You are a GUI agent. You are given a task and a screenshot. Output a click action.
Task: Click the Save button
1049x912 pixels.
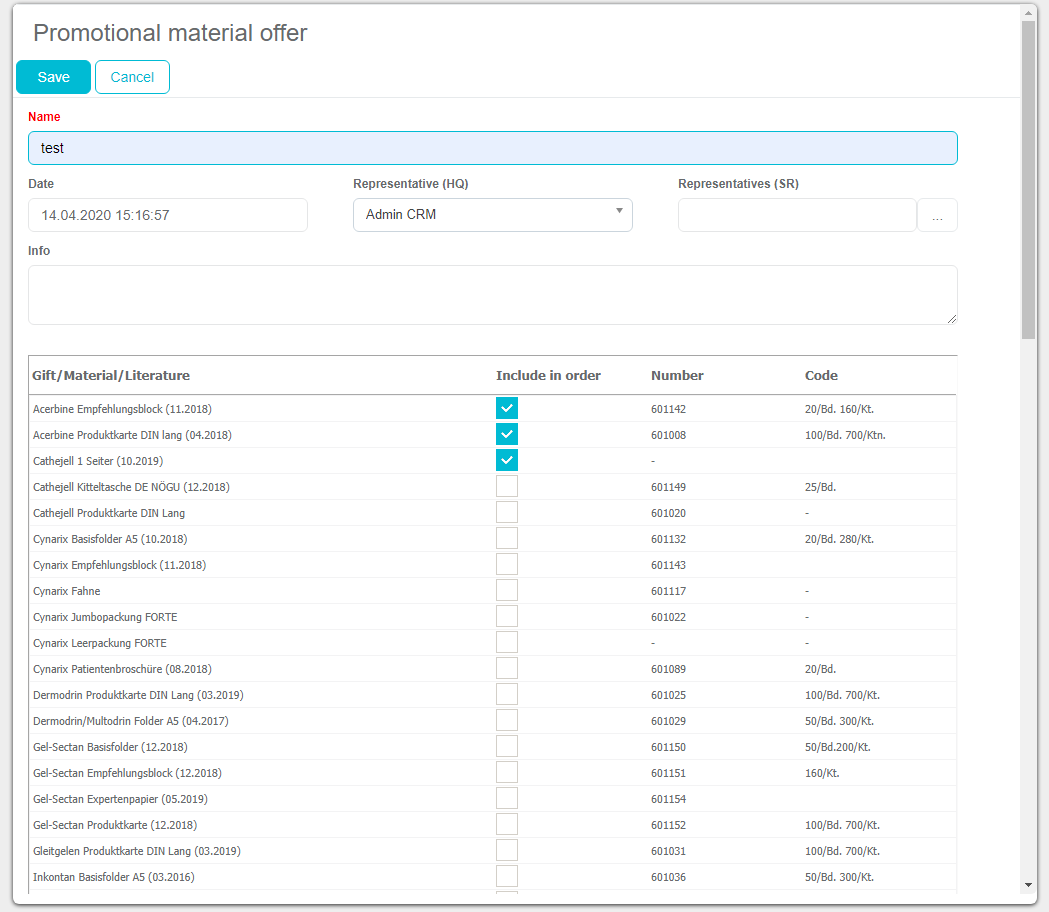53,77
